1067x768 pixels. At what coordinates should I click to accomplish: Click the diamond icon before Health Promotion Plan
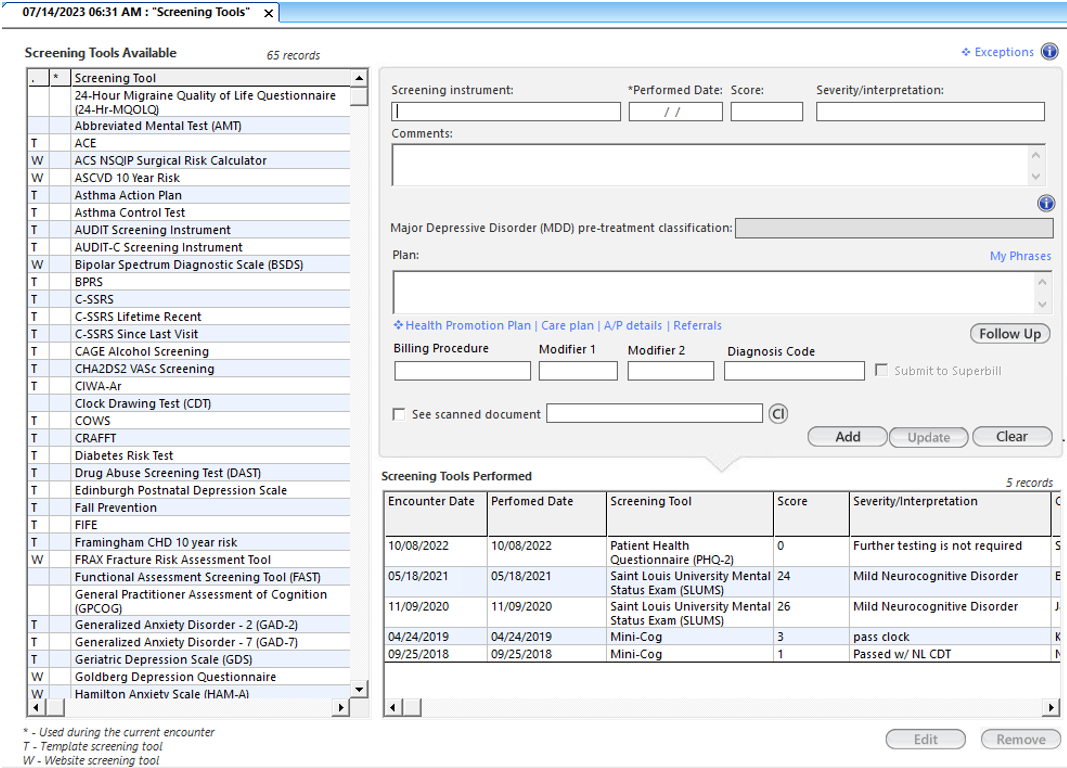pyautogui.click(x=398, y=325)
